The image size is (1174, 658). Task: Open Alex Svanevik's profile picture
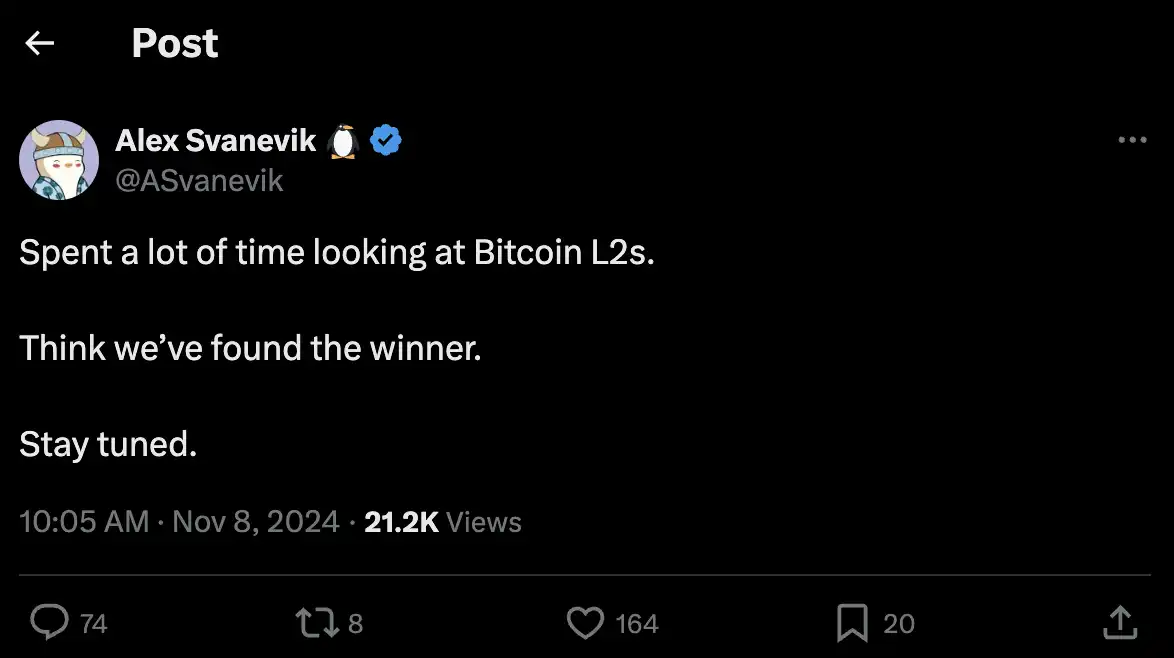coord(59,160)
